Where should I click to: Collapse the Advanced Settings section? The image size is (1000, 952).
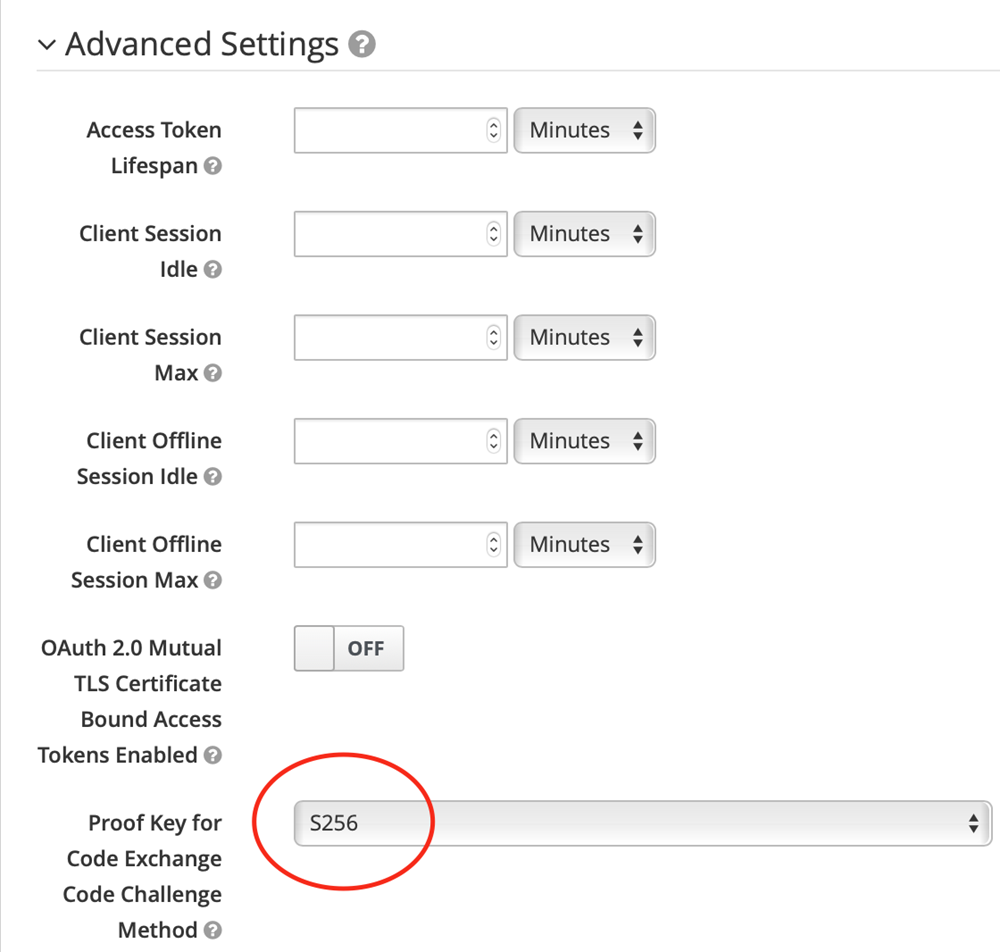tap(46, 45)
